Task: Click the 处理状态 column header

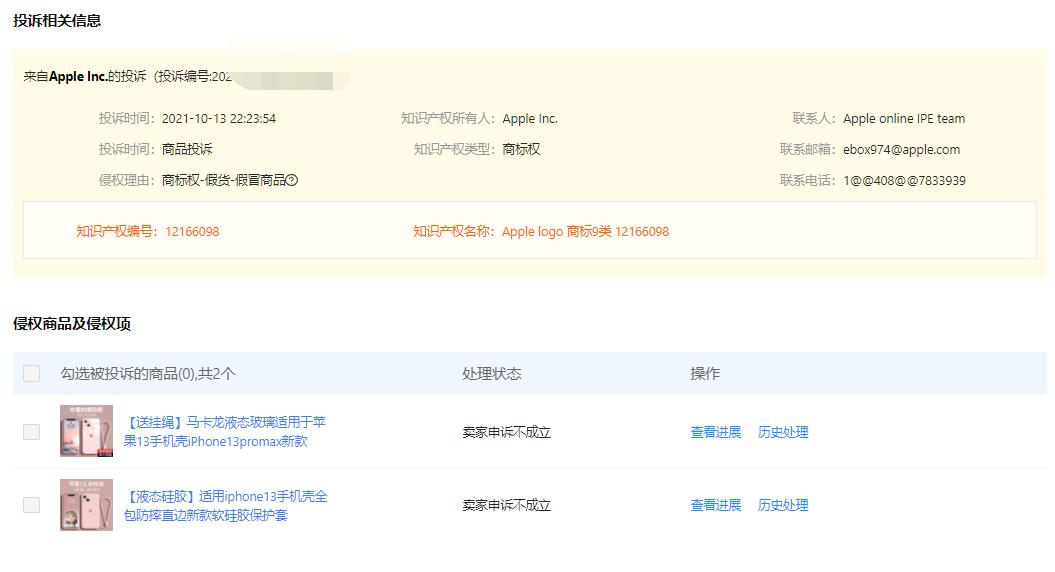Action: click(x=492, y=373)
